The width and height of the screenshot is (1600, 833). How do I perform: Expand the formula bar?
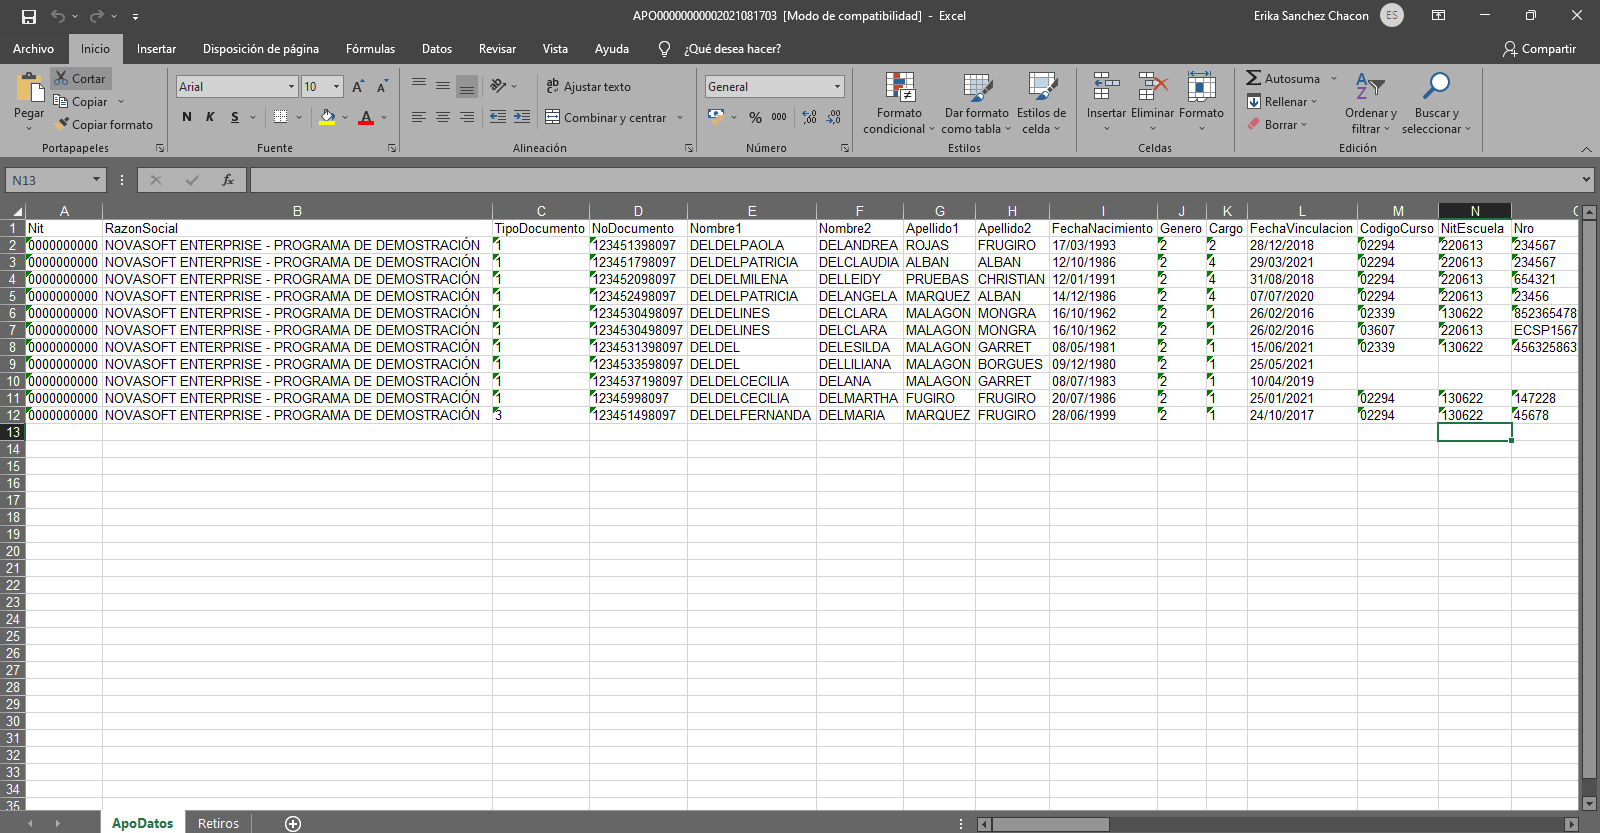pyautogui.click(x=1586, y=180)
